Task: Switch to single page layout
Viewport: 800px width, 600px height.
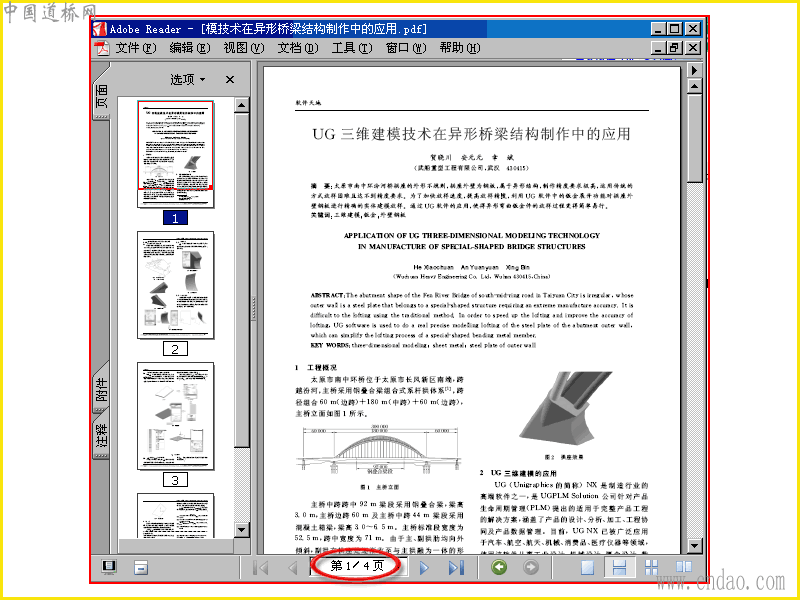Action: click(587, 567)
